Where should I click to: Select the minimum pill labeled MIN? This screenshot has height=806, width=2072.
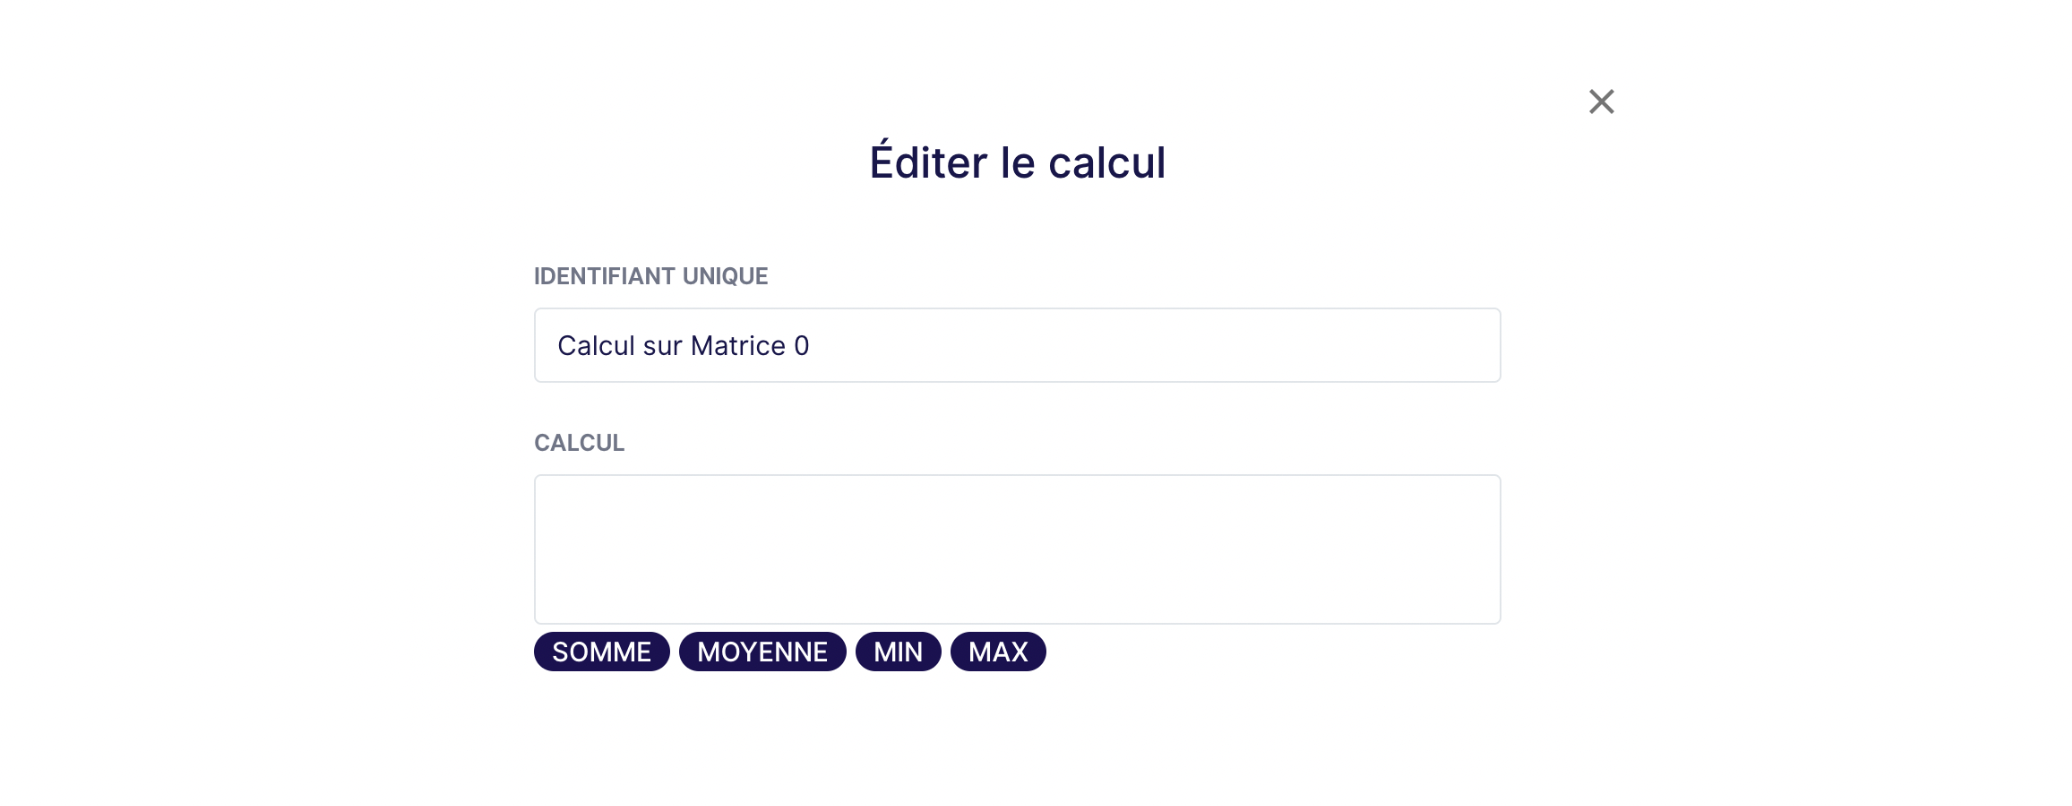click(898, 652)
